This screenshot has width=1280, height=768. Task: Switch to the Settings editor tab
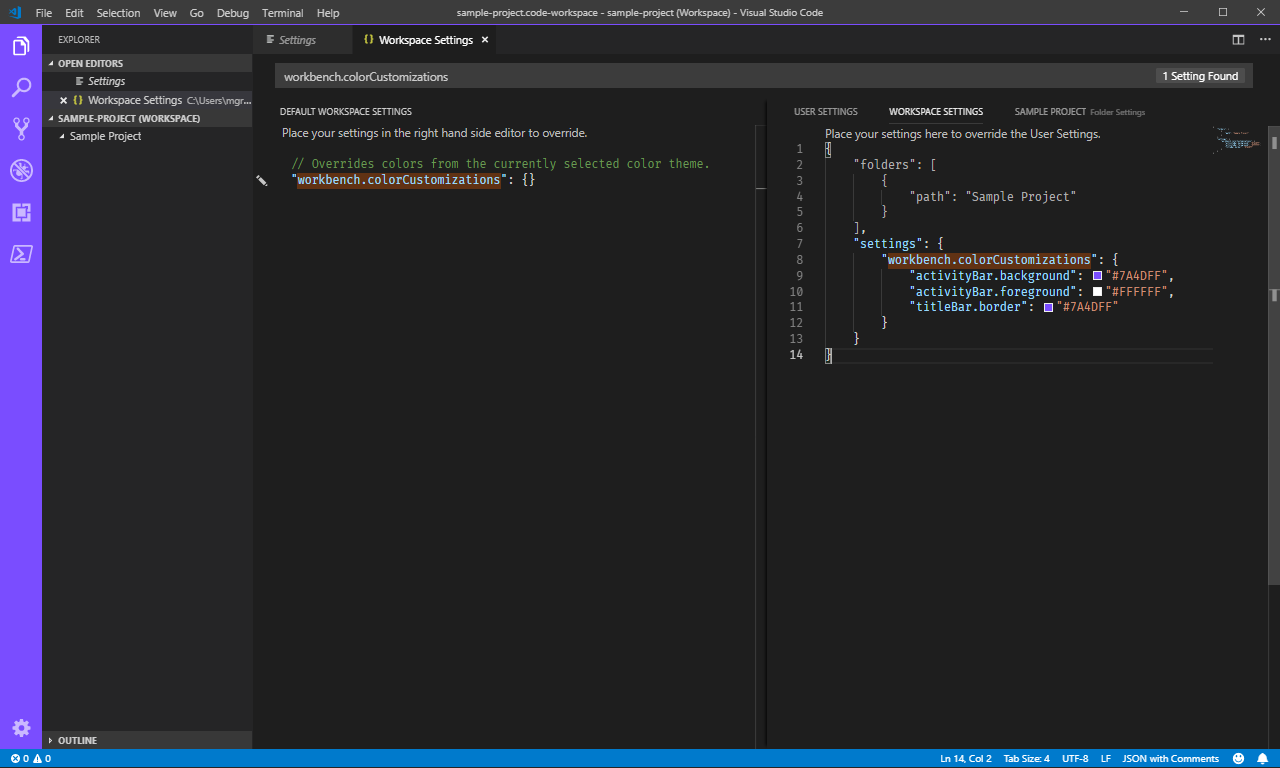pos(303,40)
